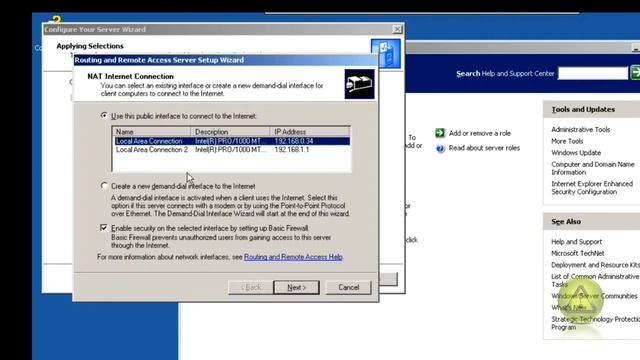Open Internet Explorer Enhanced Security Configuration link
Screen dimensions: 640x360
point(592,188)
